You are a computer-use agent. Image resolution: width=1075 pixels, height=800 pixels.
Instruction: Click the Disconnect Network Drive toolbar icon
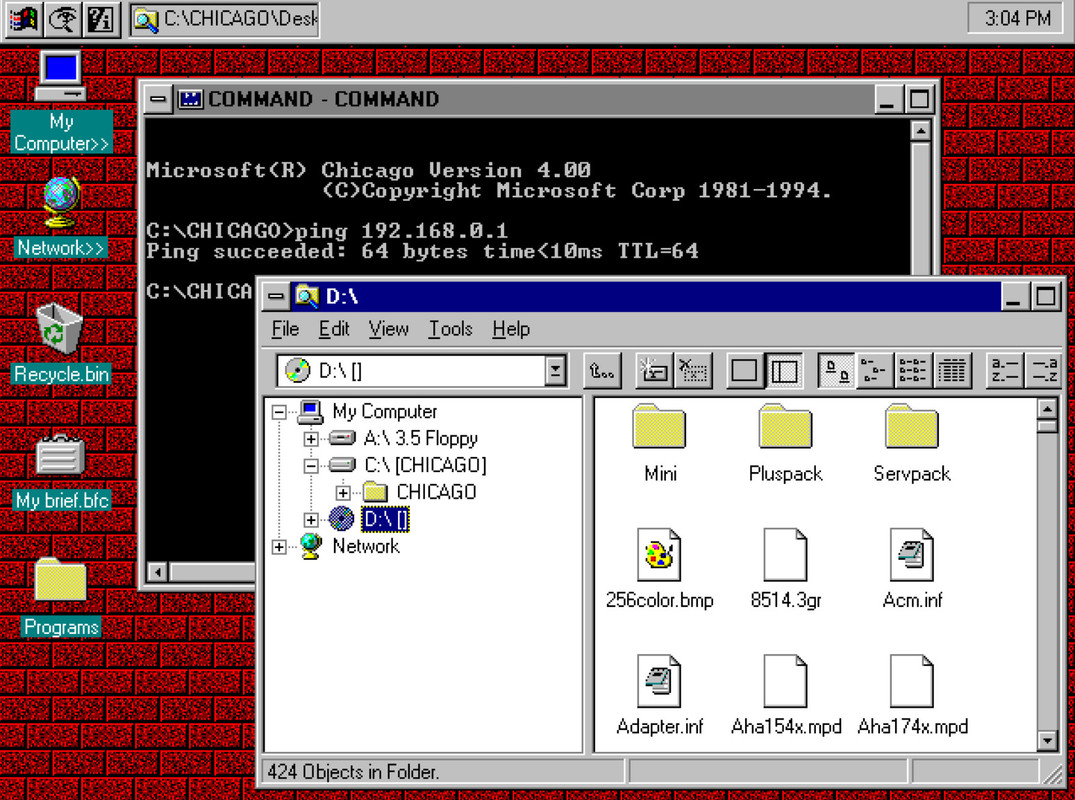tap(693, 371)
